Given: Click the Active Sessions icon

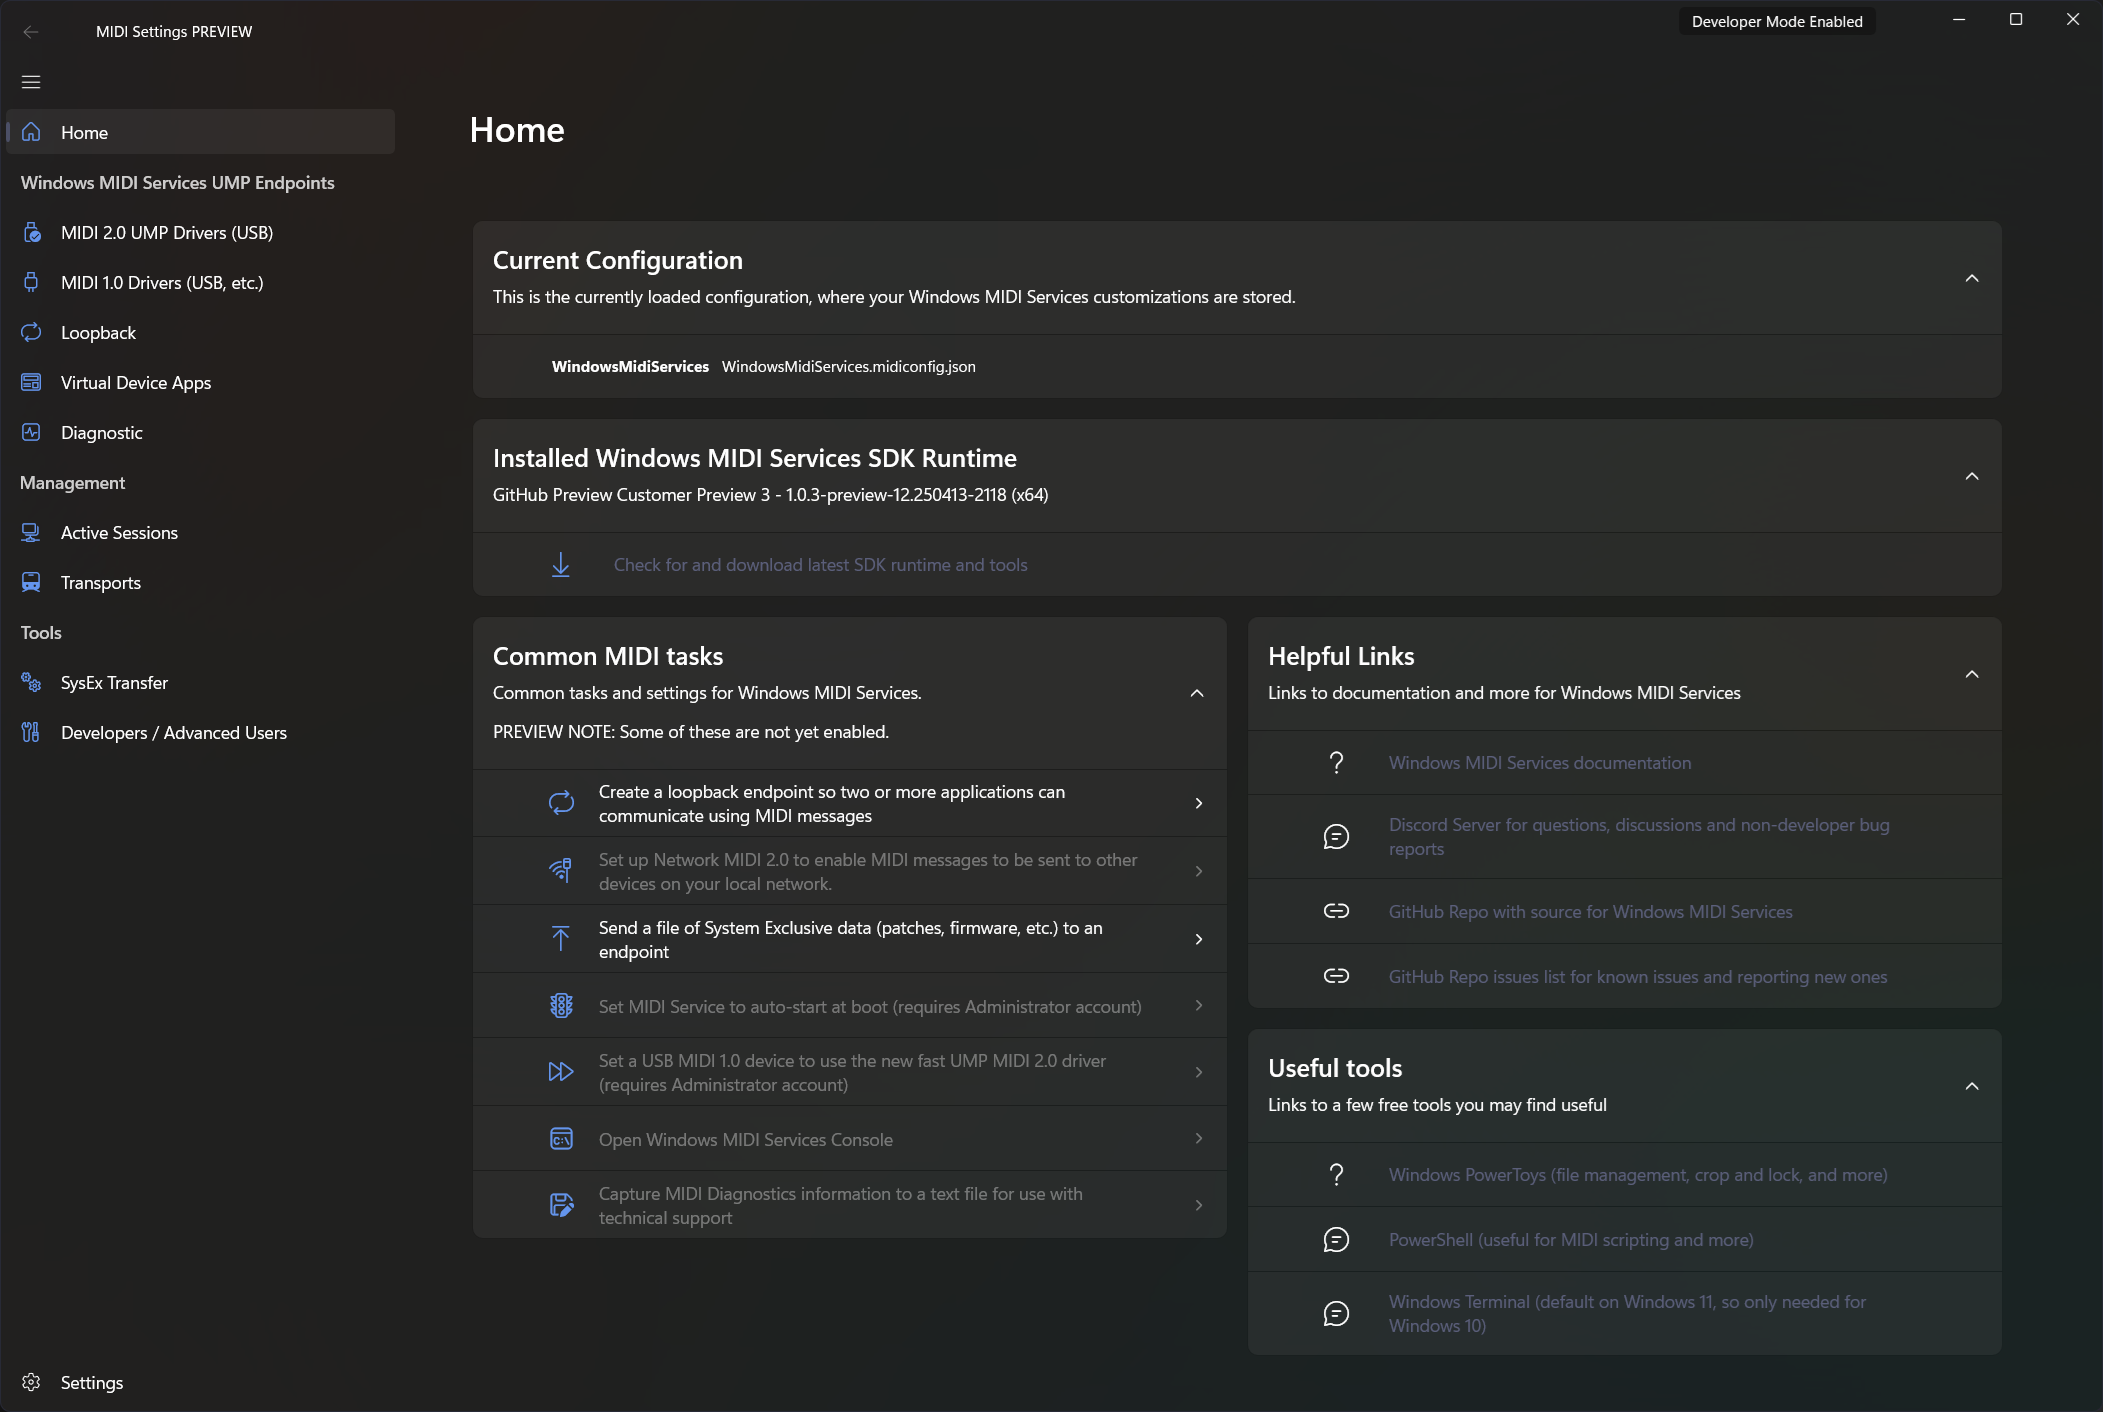Looking at the screenshot, I should point(31,532).
